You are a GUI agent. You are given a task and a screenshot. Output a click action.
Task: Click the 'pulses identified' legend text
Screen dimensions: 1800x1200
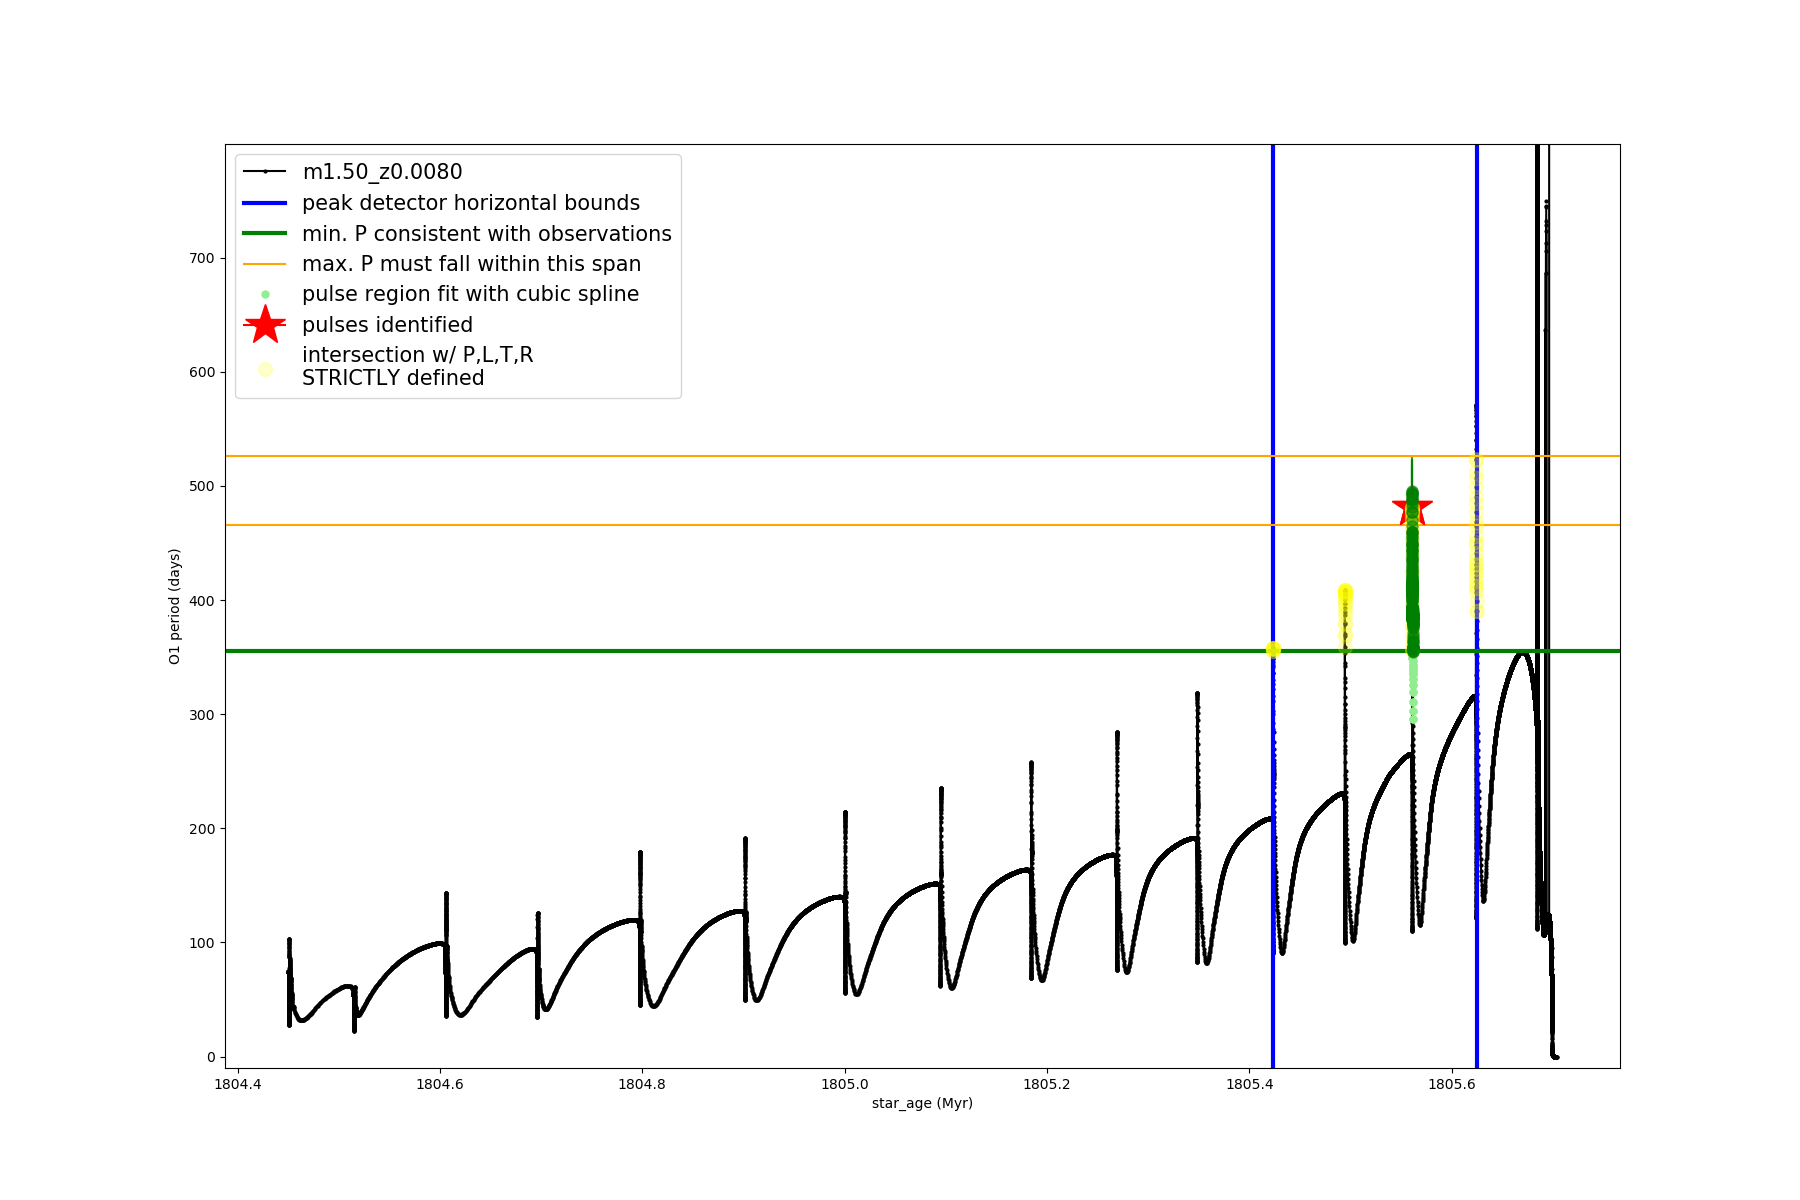click(x=388, y=325)
